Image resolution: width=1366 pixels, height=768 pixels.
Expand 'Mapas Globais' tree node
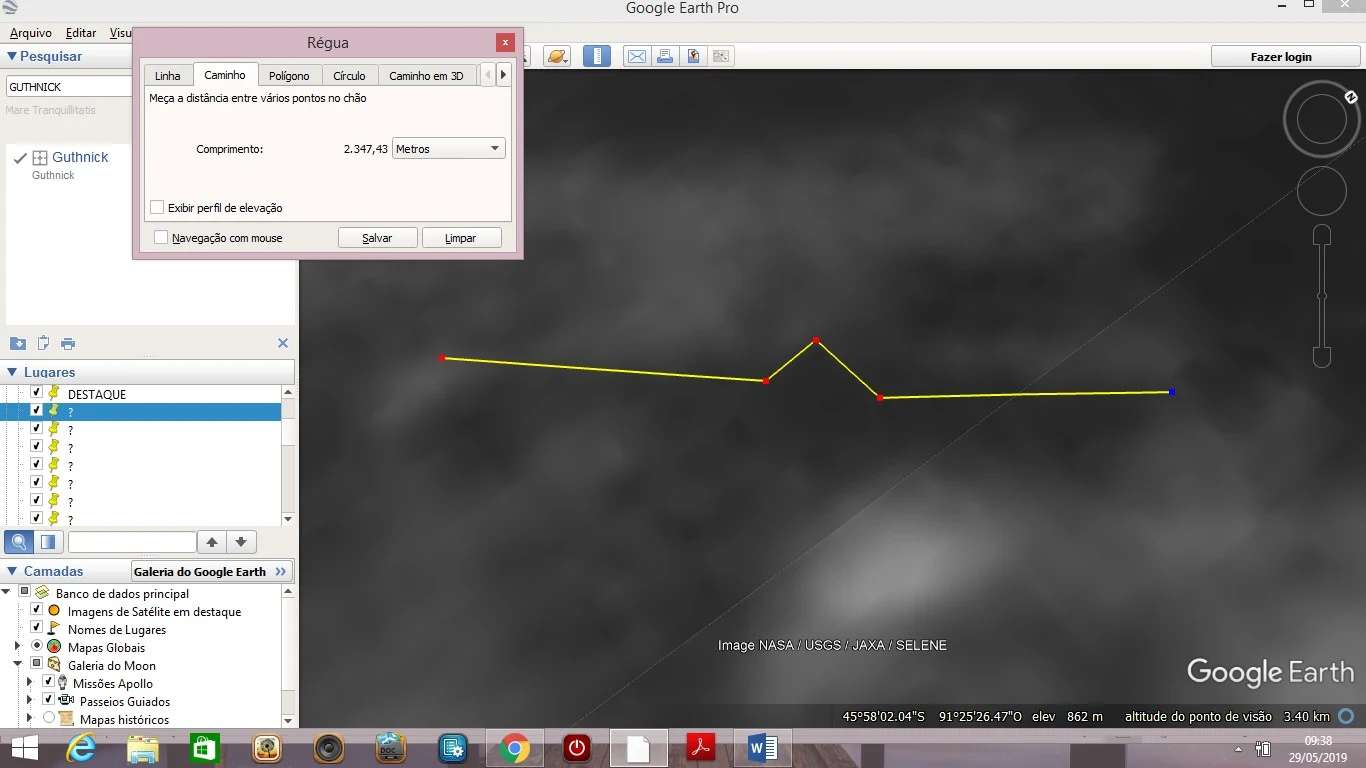click(17, 646)
